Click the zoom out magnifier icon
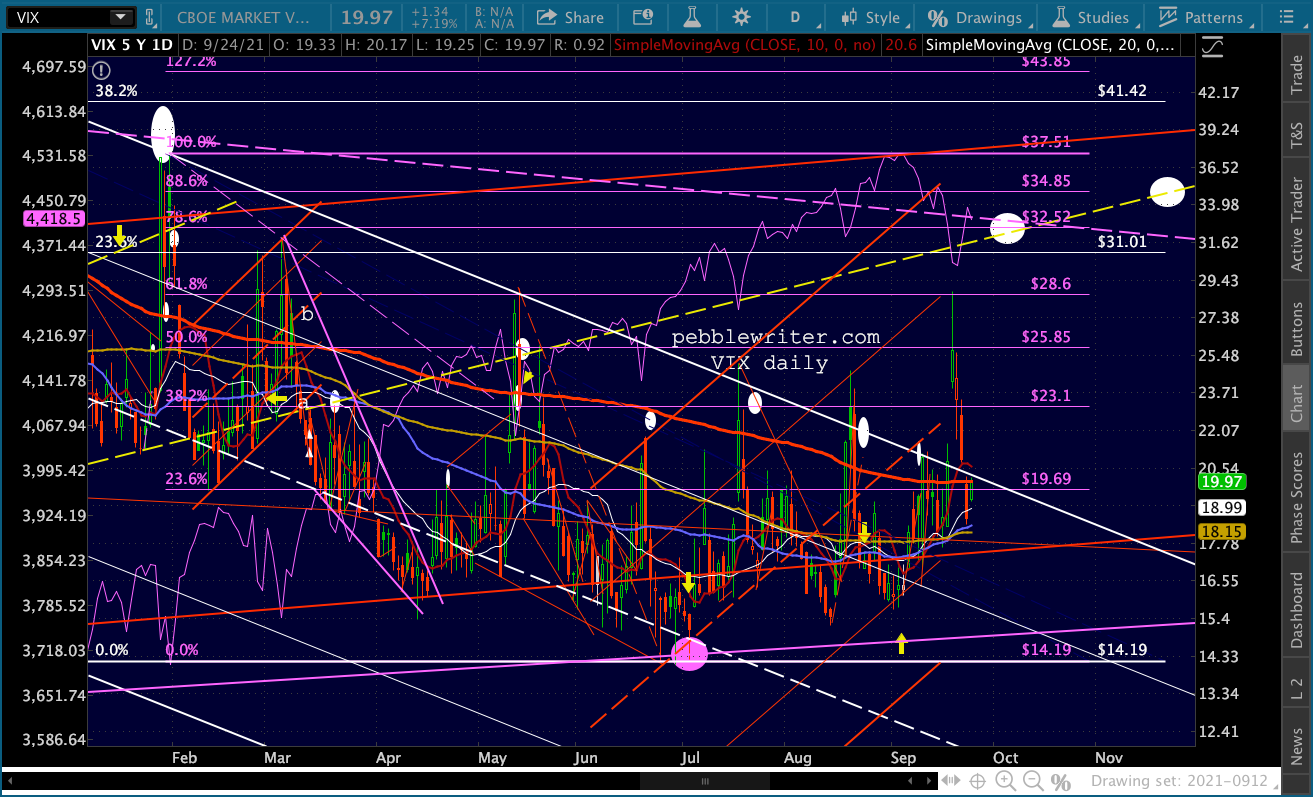Image resolution: width=1313 pixels, height=797 pixels. (1033, 781)
